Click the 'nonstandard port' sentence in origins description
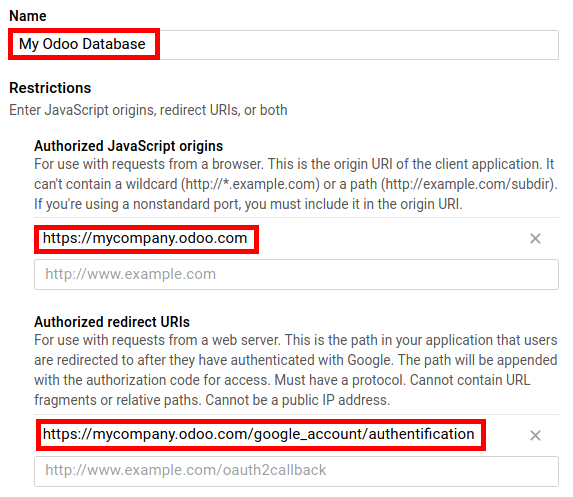The image size is (573, 497). [248, 204]
